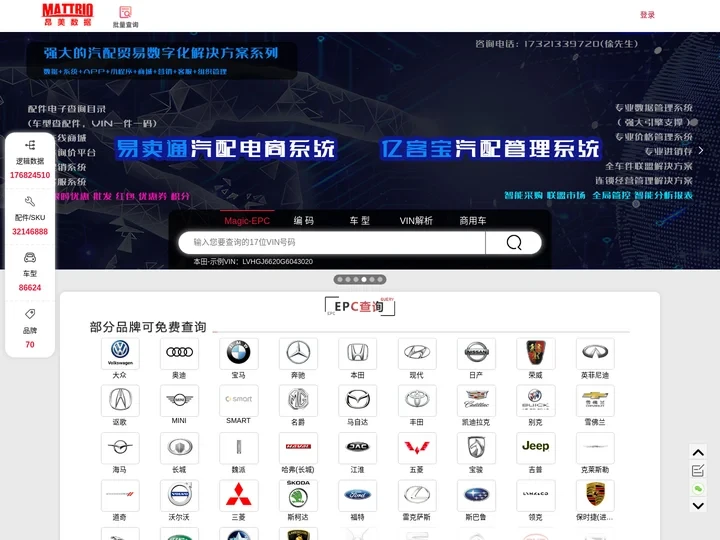Viewport: 720px width, 540px height.
Task: Click the MATTRIO logo
Action: pos(68,15)
